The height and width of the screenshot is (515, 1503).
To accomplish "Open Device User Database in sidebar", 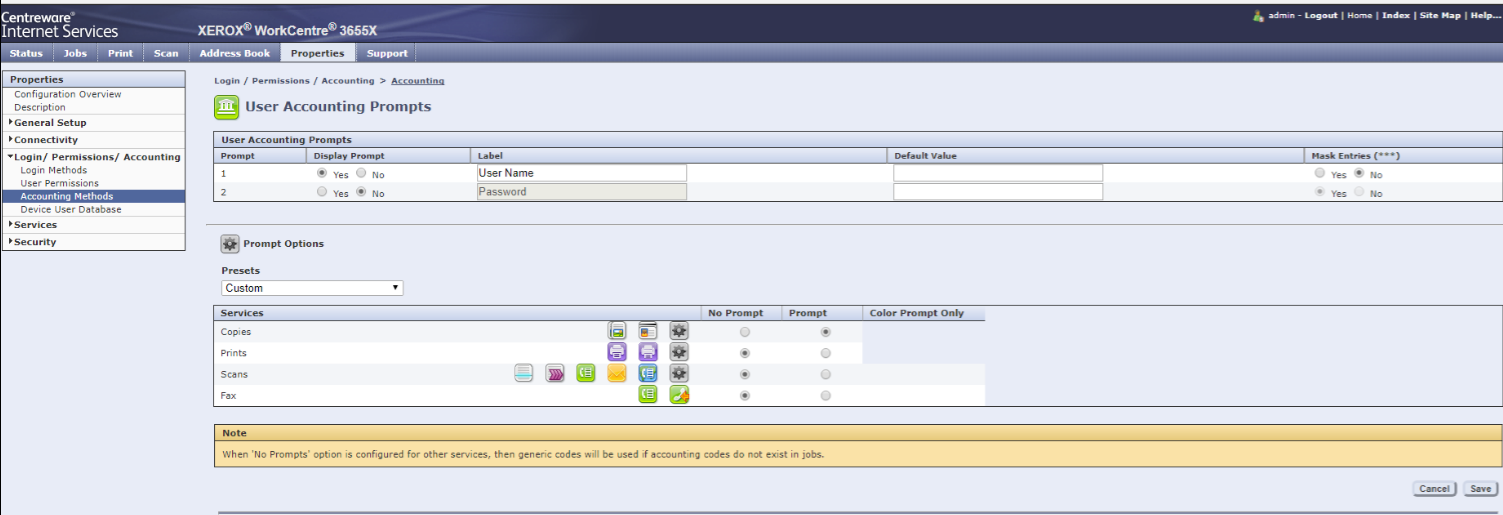I will pos(70,210).
